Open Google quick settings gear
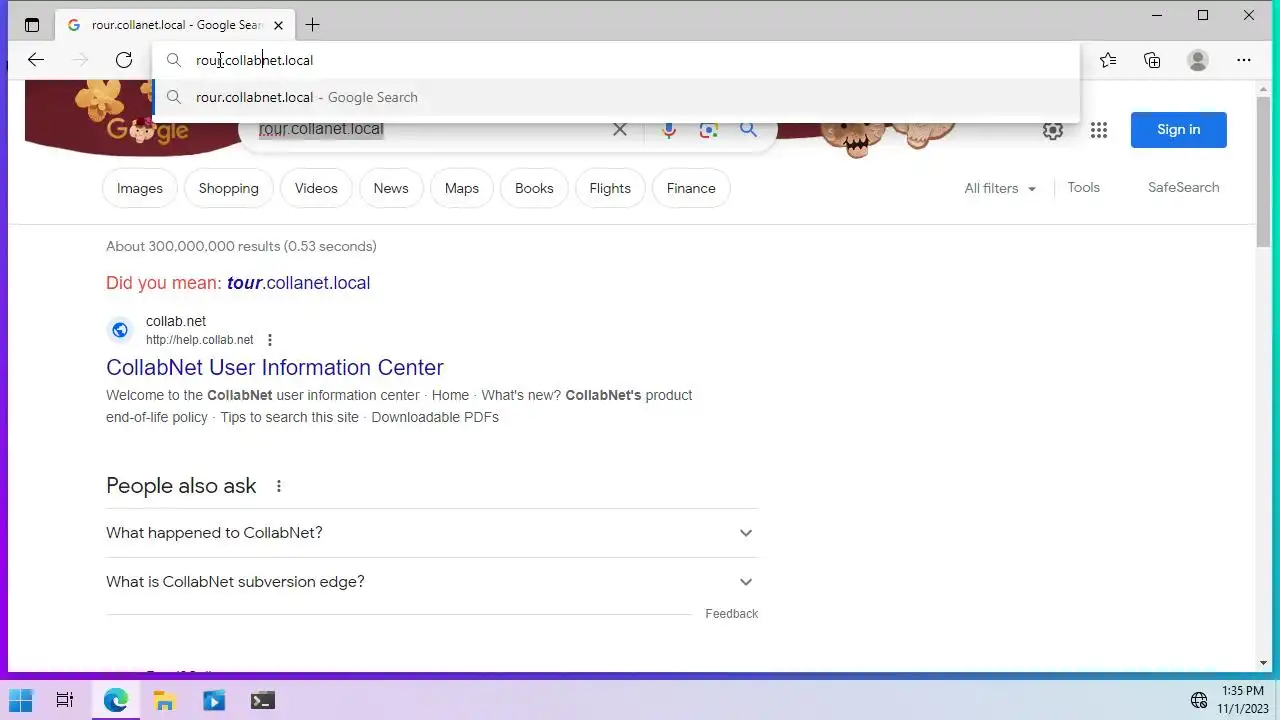 click(x=1053, y=130)
